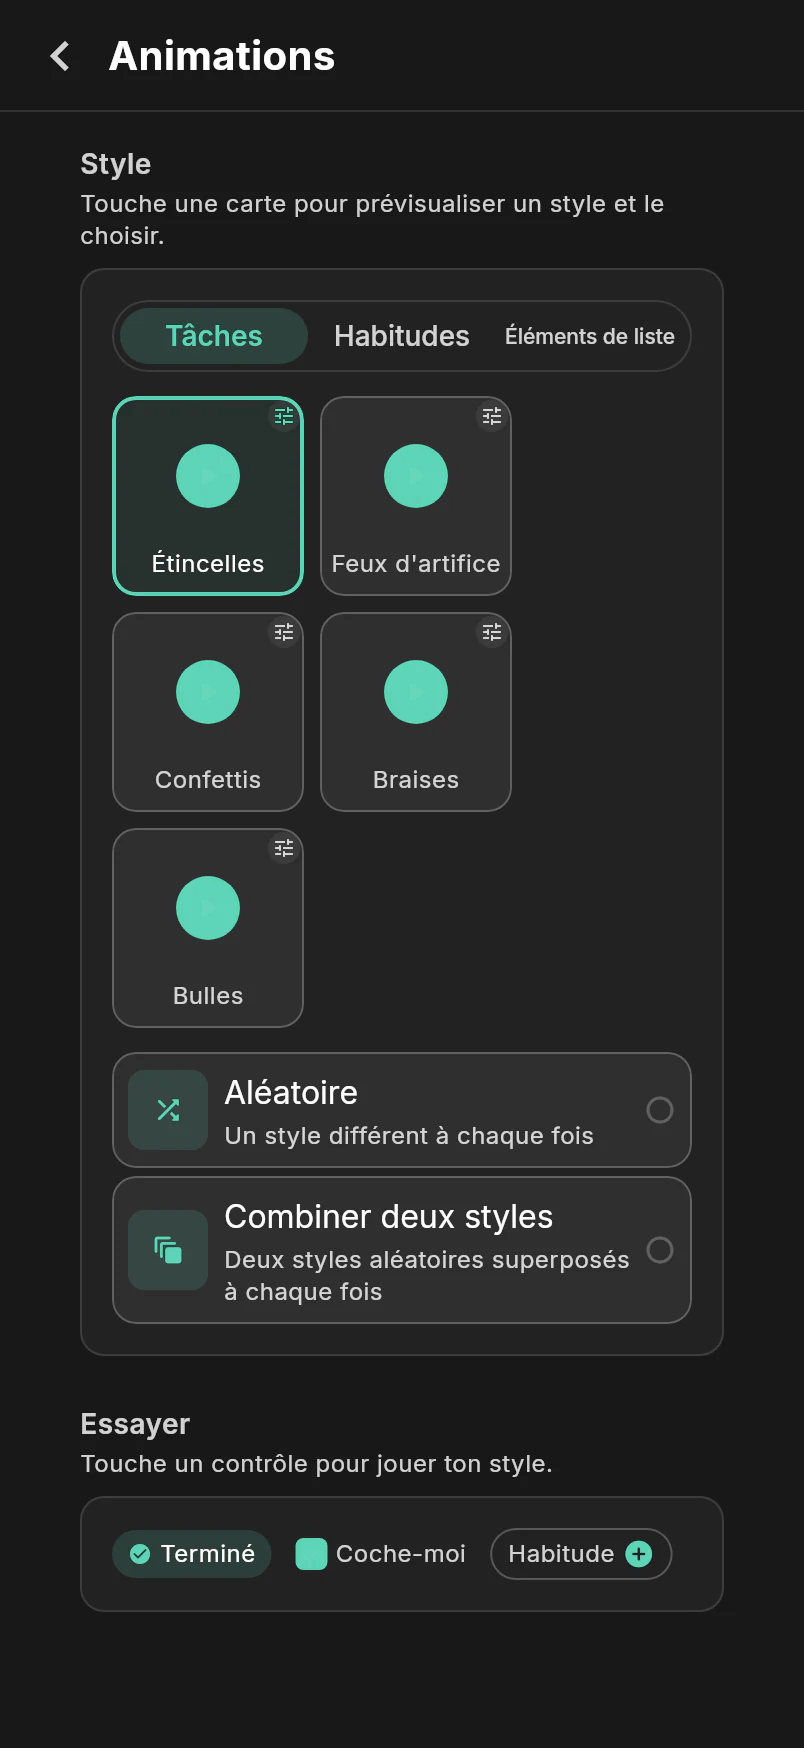
Task: Select the Tâches tab
Action: point(214,336)
